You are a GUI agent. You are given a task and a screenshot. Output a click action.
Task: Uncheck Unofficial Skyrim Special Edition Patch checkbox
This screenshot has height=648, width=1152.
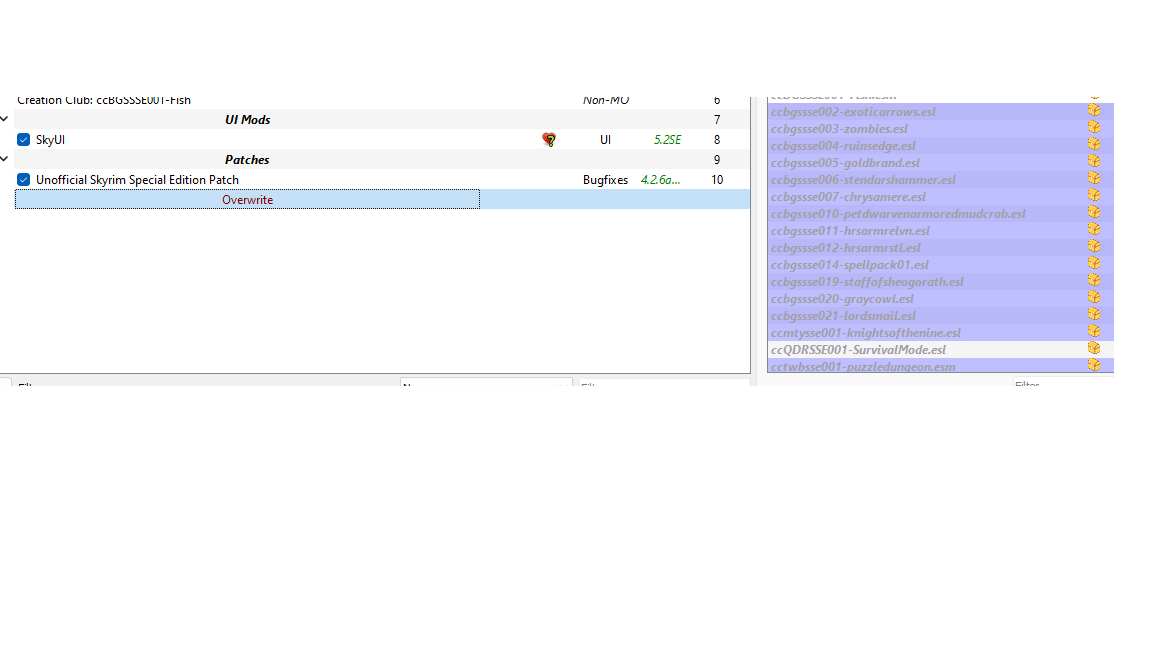click(x=24, y=180)
